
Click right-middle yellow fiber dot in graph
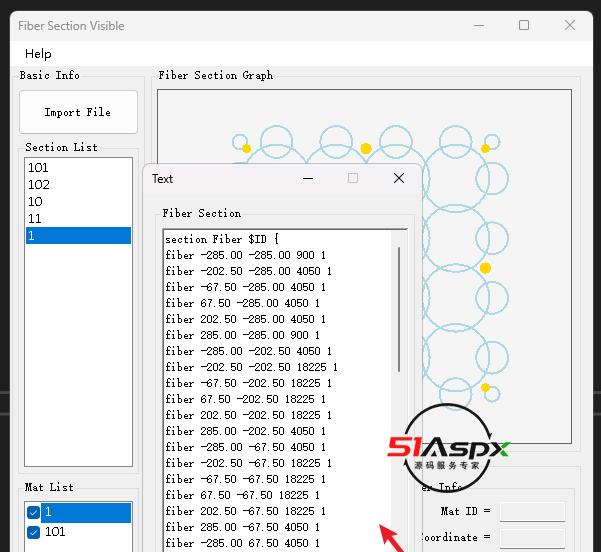485,268
